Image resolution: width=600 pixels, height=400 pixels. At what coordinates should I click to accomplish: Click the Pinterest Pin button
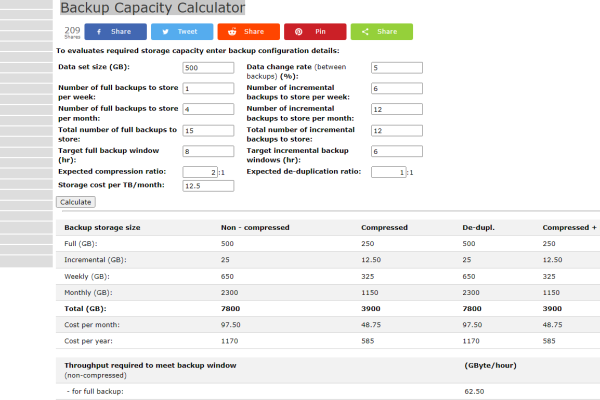click(314, 32)
